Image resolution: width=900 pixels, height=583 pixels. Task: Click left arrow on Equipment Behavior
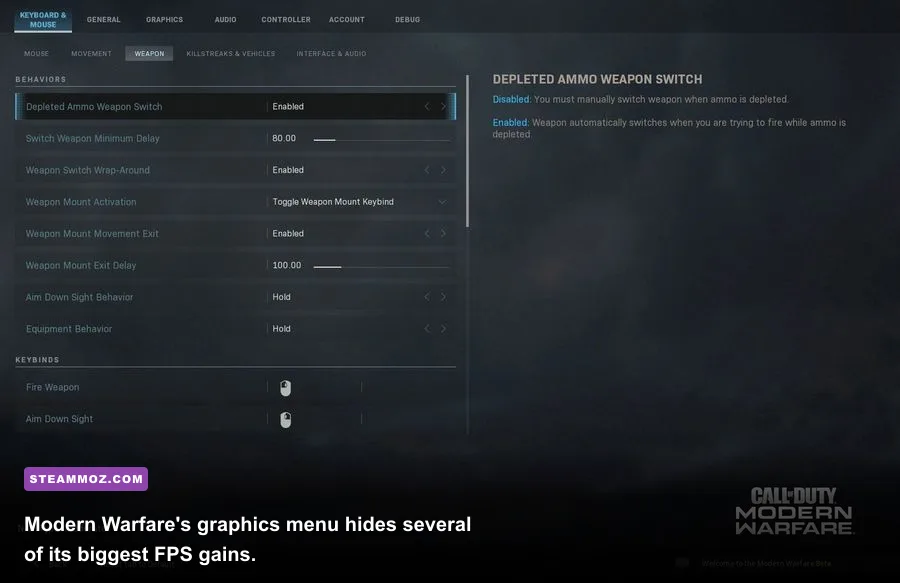coord(427,329)
